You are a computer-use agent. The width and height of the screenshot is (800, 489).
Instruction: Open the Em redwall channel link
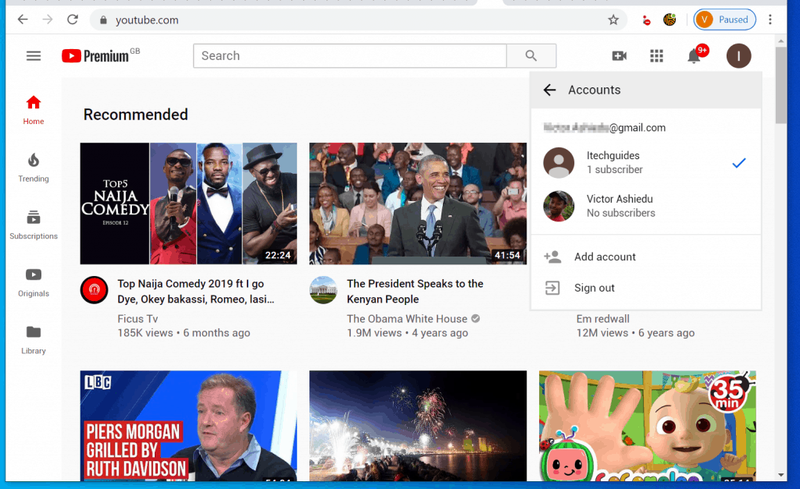603,319
